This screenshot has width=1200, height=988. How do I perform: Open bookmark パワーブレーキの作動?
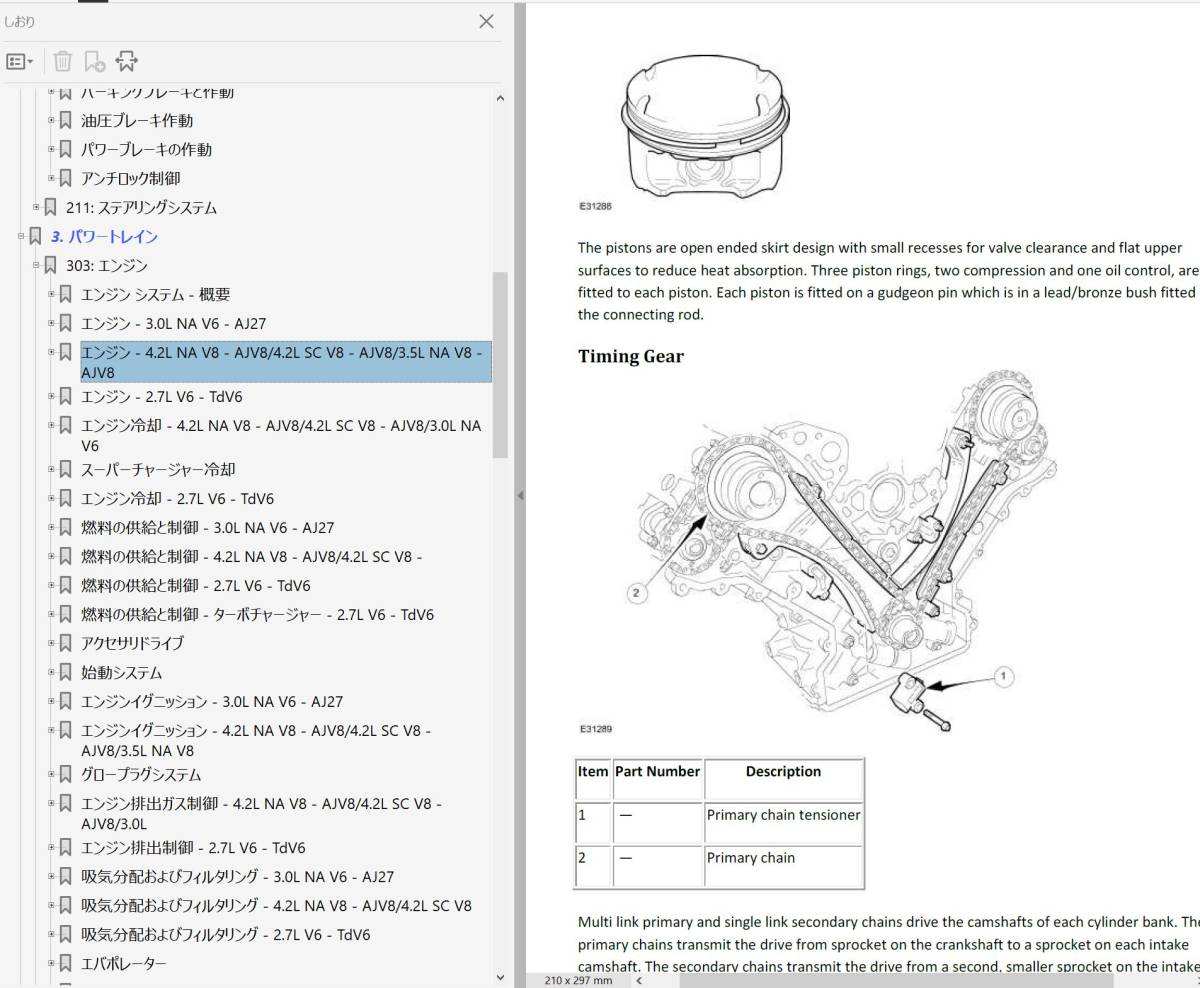146,150
